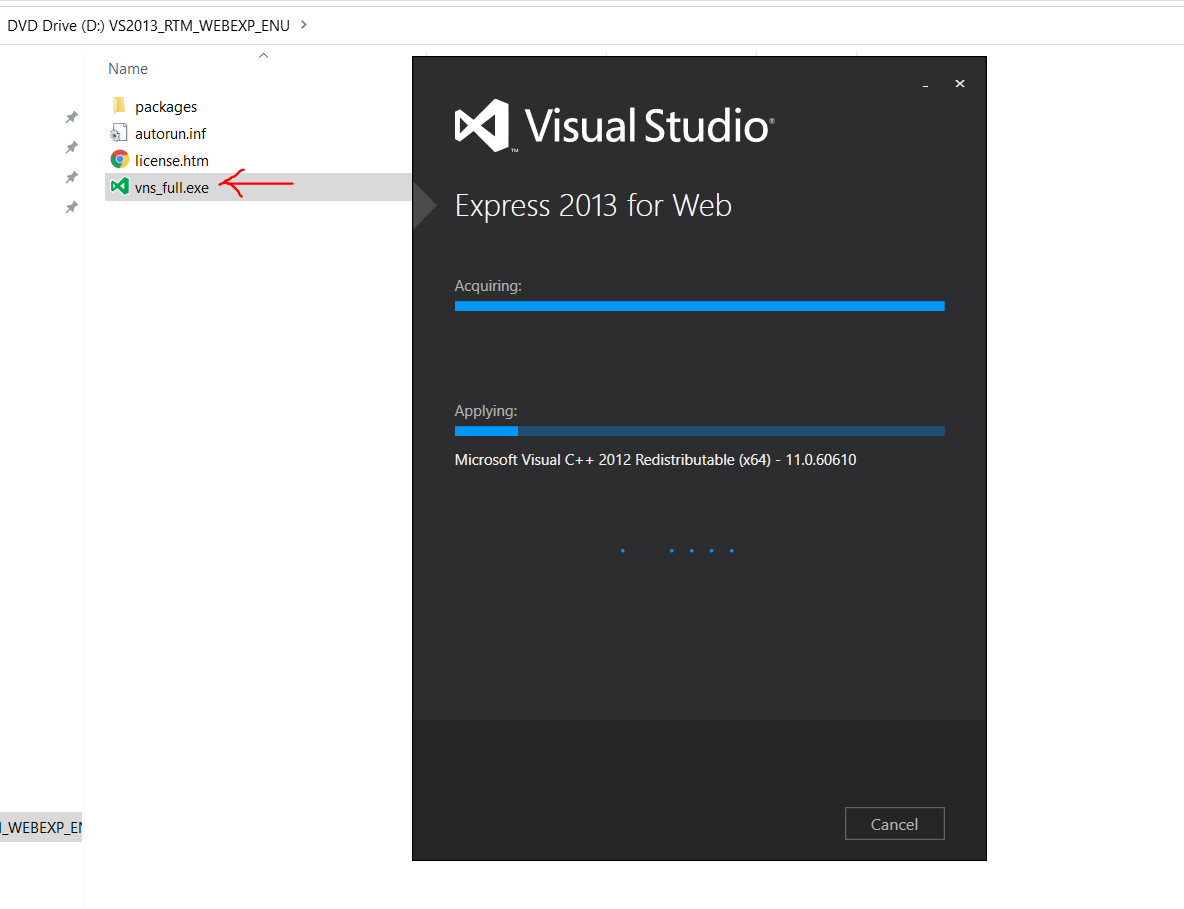Click the autorun.inf file icon
1184x909 pixels.
point(119,133)
